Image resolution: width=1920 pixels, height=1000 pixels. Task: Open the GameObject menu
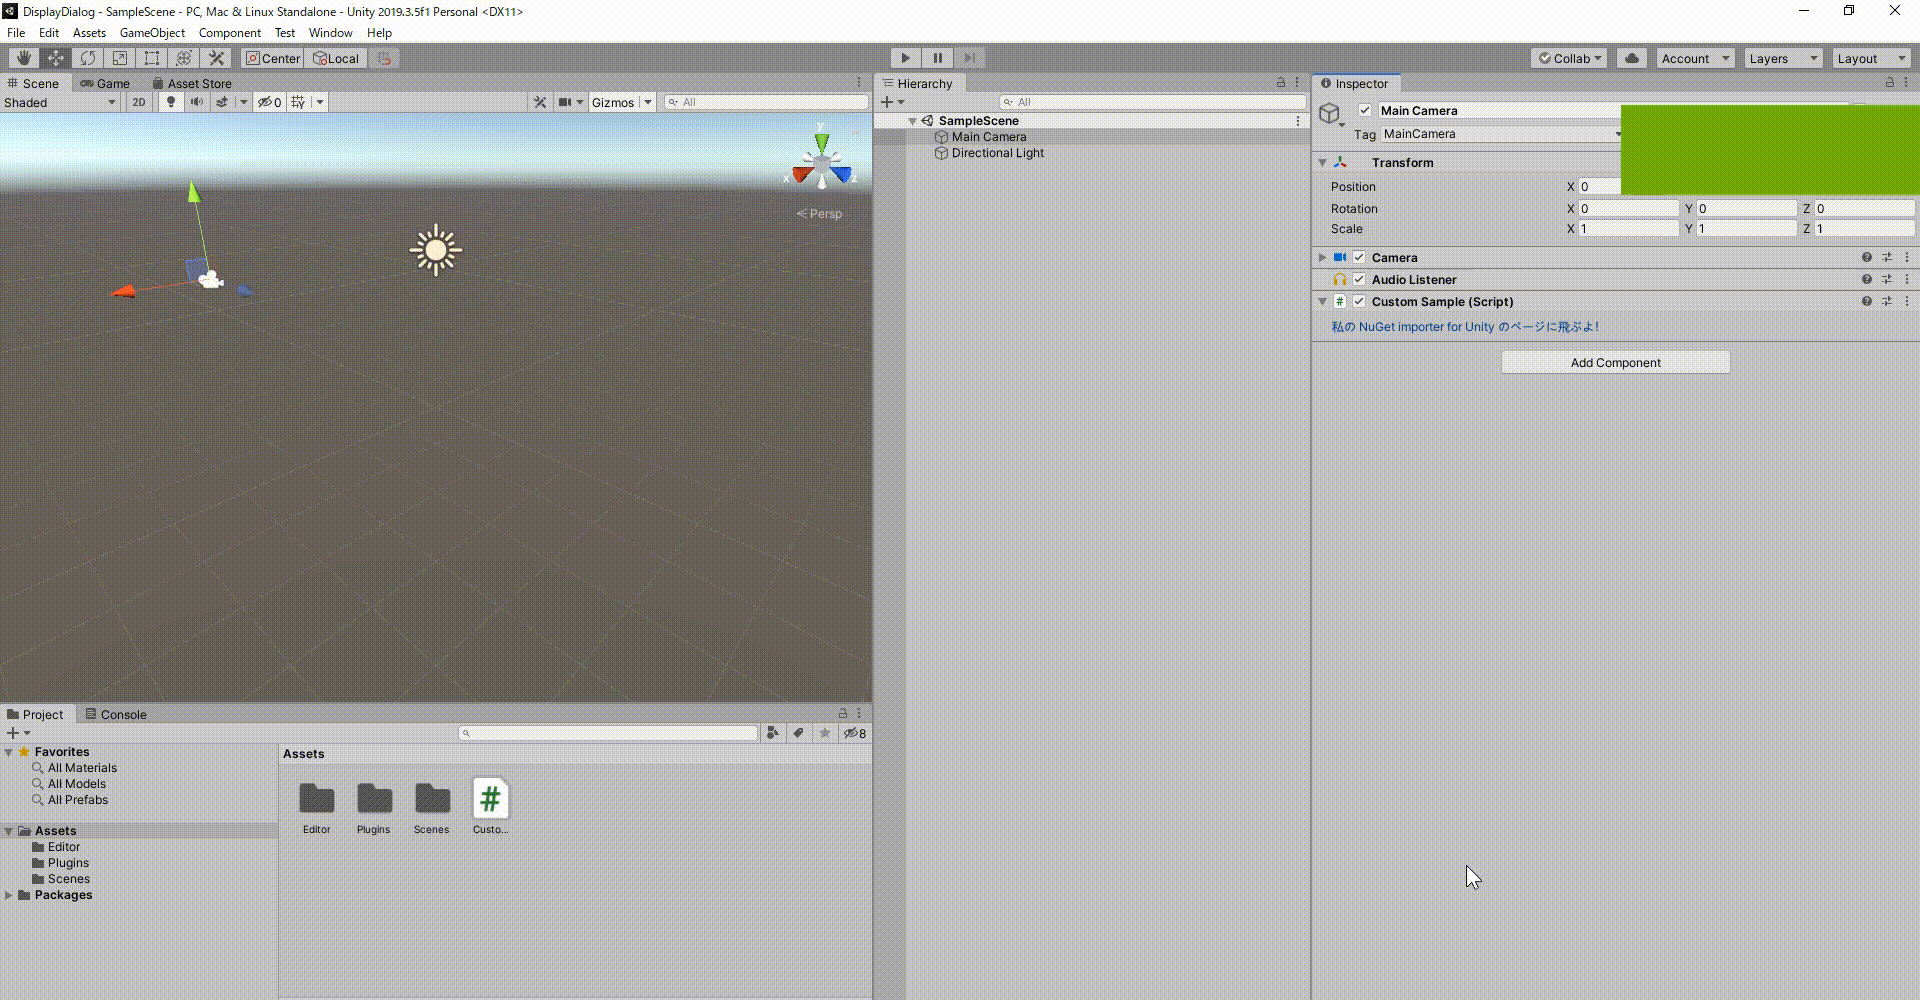coord(152,33)
